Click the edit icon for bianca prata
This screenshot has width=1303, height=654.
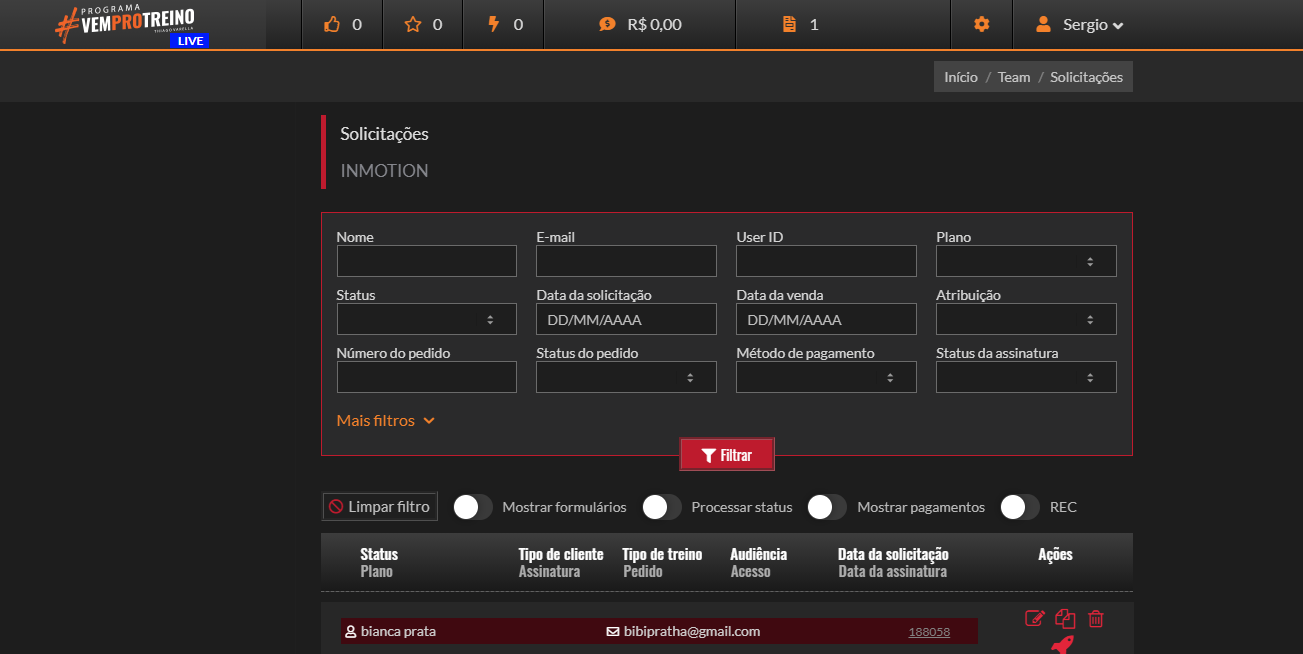(1035, 619)
